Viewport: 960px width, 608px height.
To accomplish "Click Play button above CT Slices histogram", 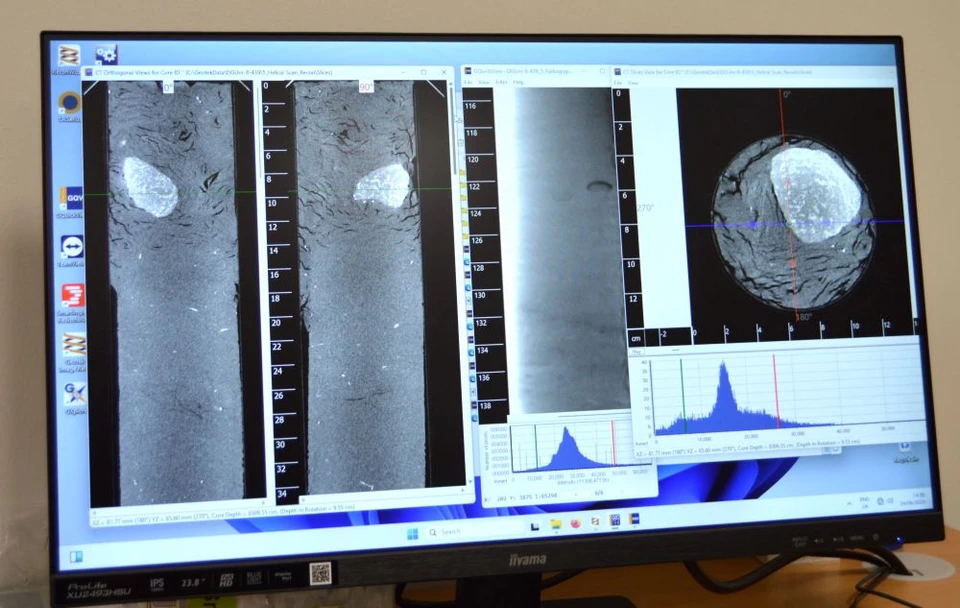I will [x=637, y=352].
